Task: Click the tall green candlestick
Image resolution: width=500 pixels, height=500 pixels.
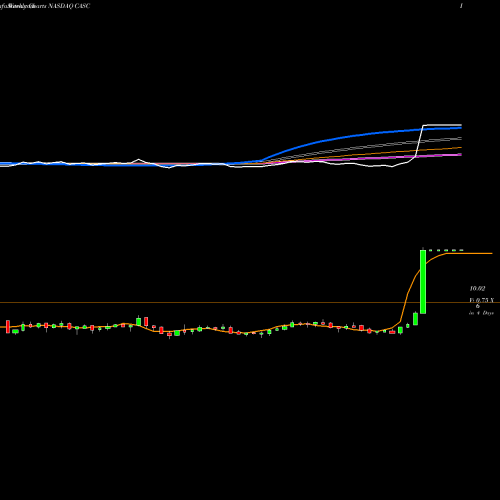Action: point(423,282)
